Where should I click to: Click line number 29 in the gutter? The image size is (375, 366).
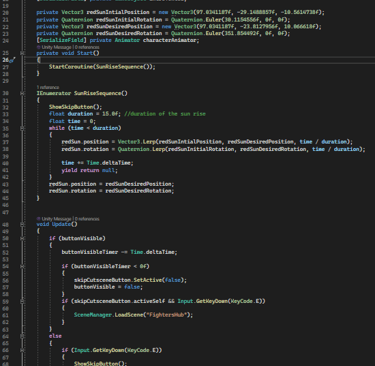(6, 81)
